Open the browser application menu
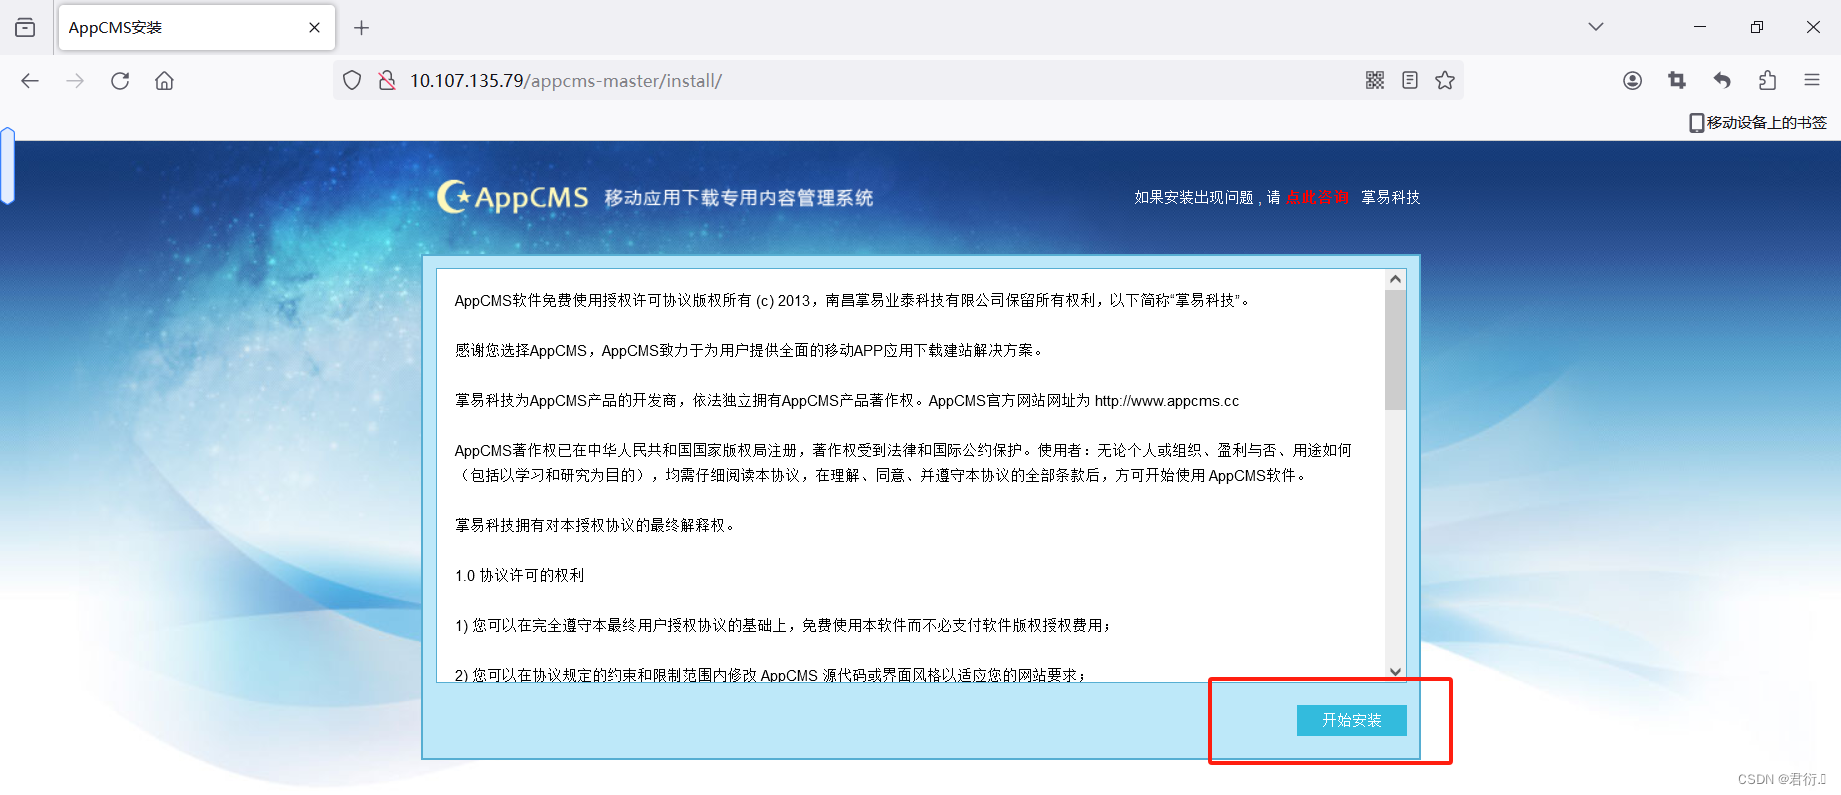The height and width of the screenshot is (795, 1841). (x=1812, y=80)
